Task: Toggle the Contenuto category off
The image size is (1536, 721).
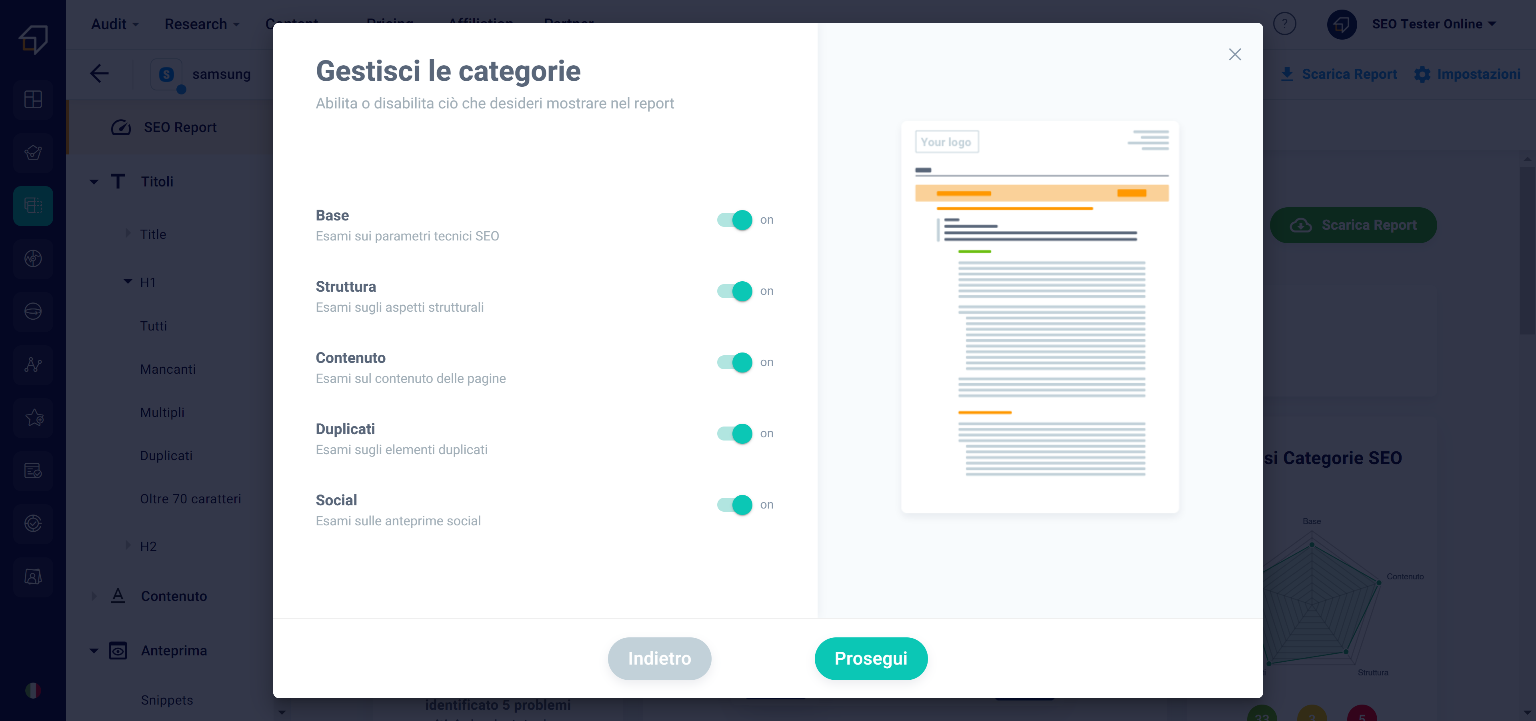Action: tap(735, 362)
